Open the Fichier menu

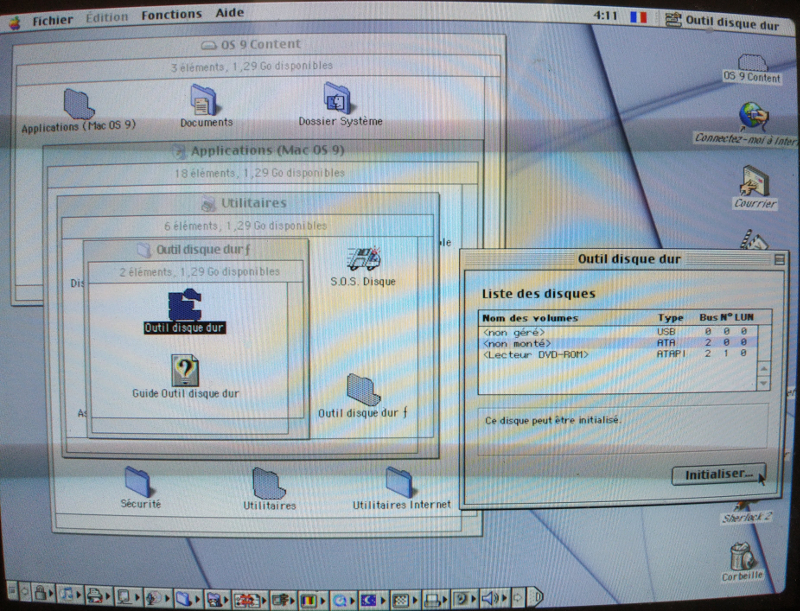point(52,16)
